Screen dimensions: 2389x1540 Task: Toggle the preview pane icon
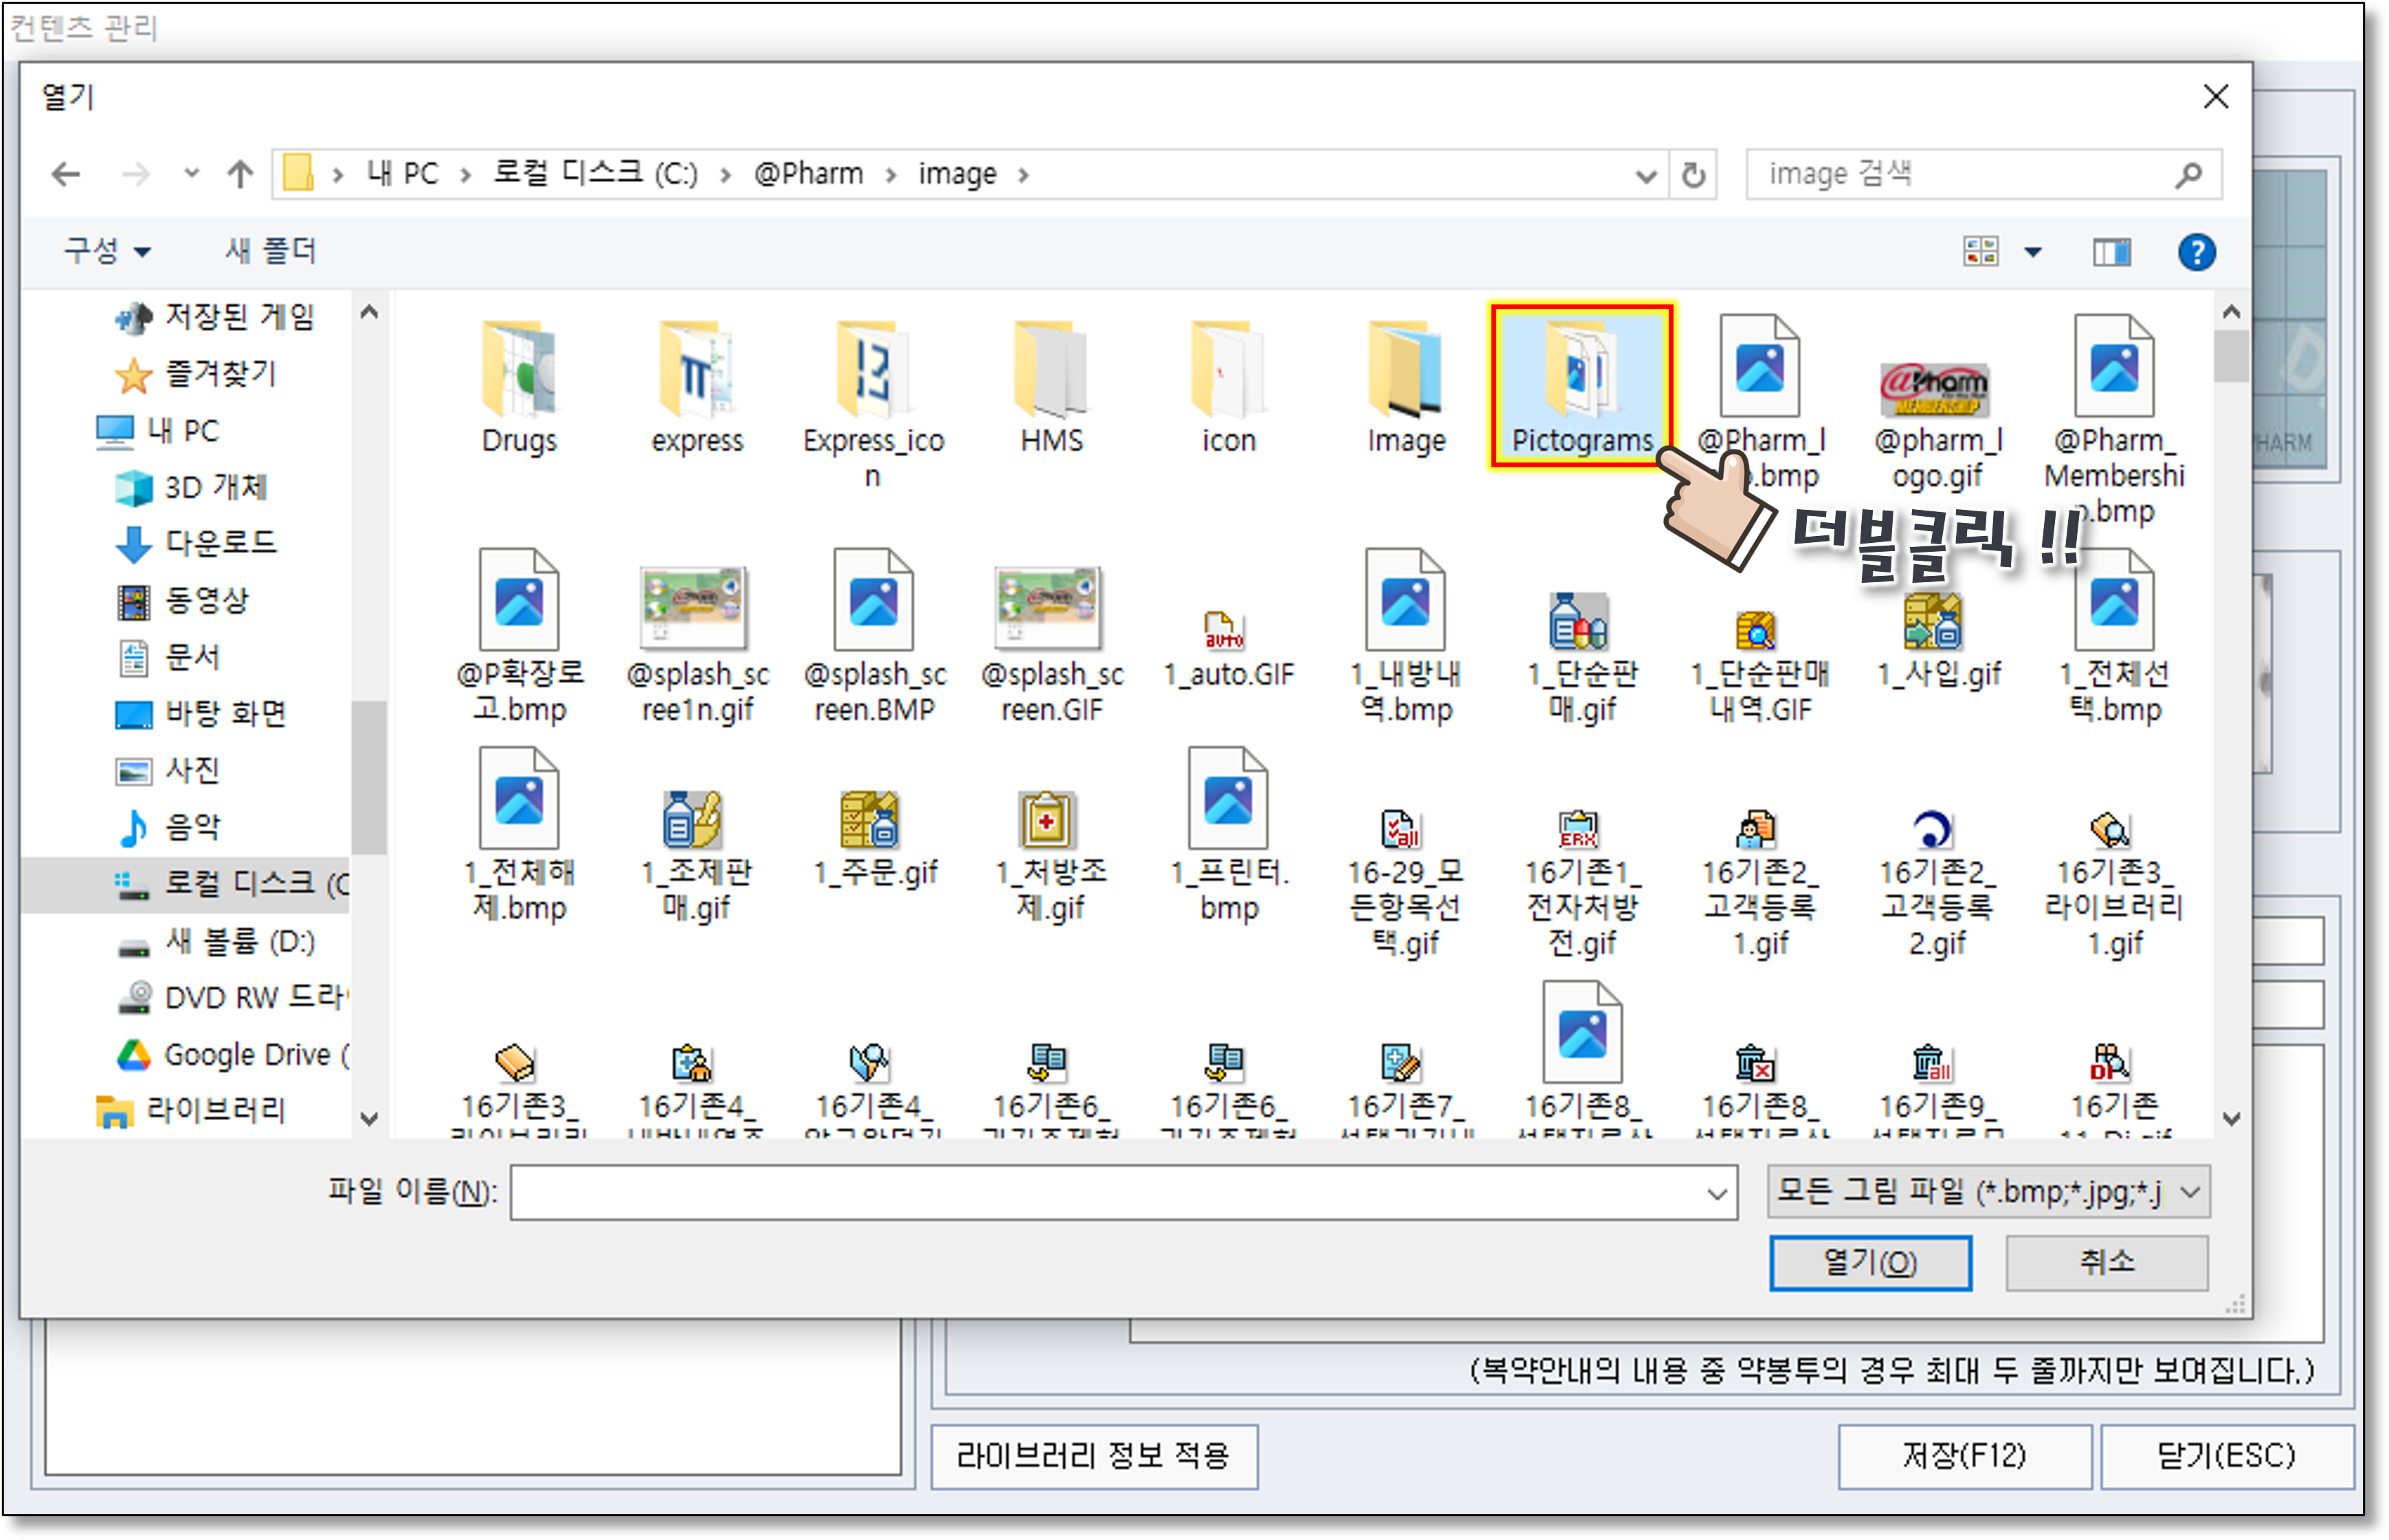pos(2111,252)
